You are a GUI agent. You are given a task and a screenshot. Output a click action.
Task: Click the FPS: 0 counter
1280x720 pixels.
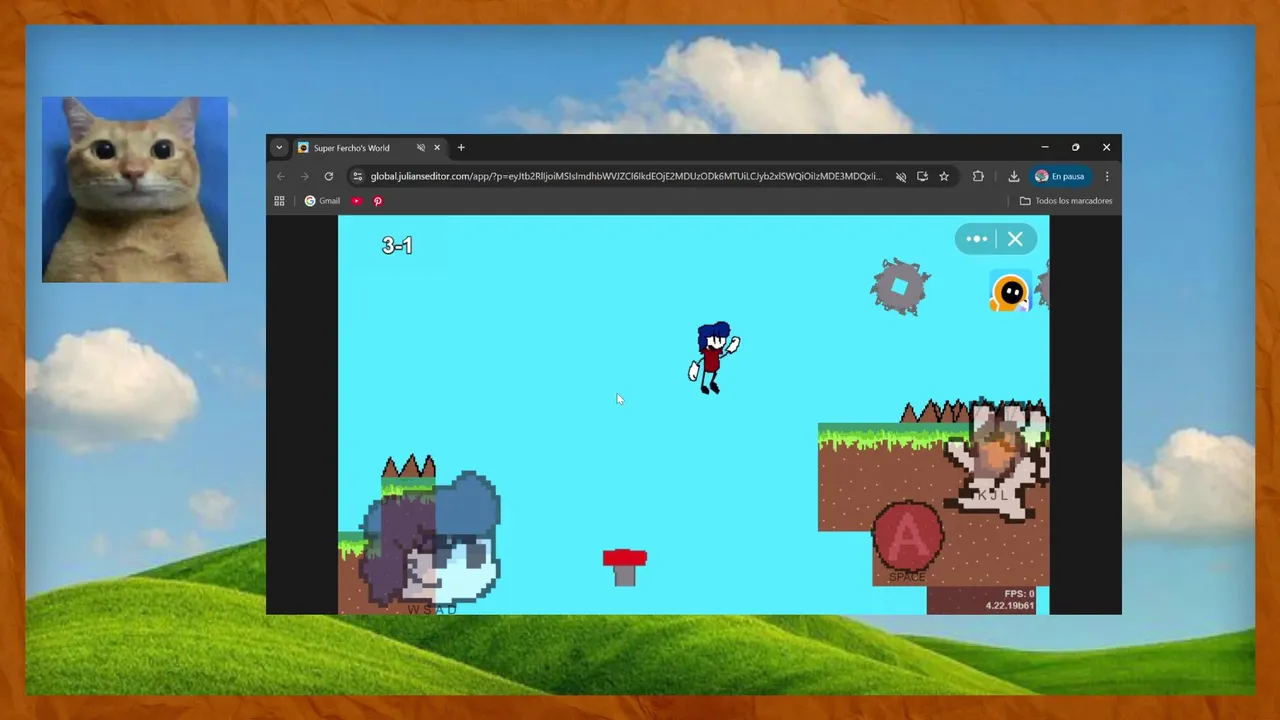(x=1019, y=594)
